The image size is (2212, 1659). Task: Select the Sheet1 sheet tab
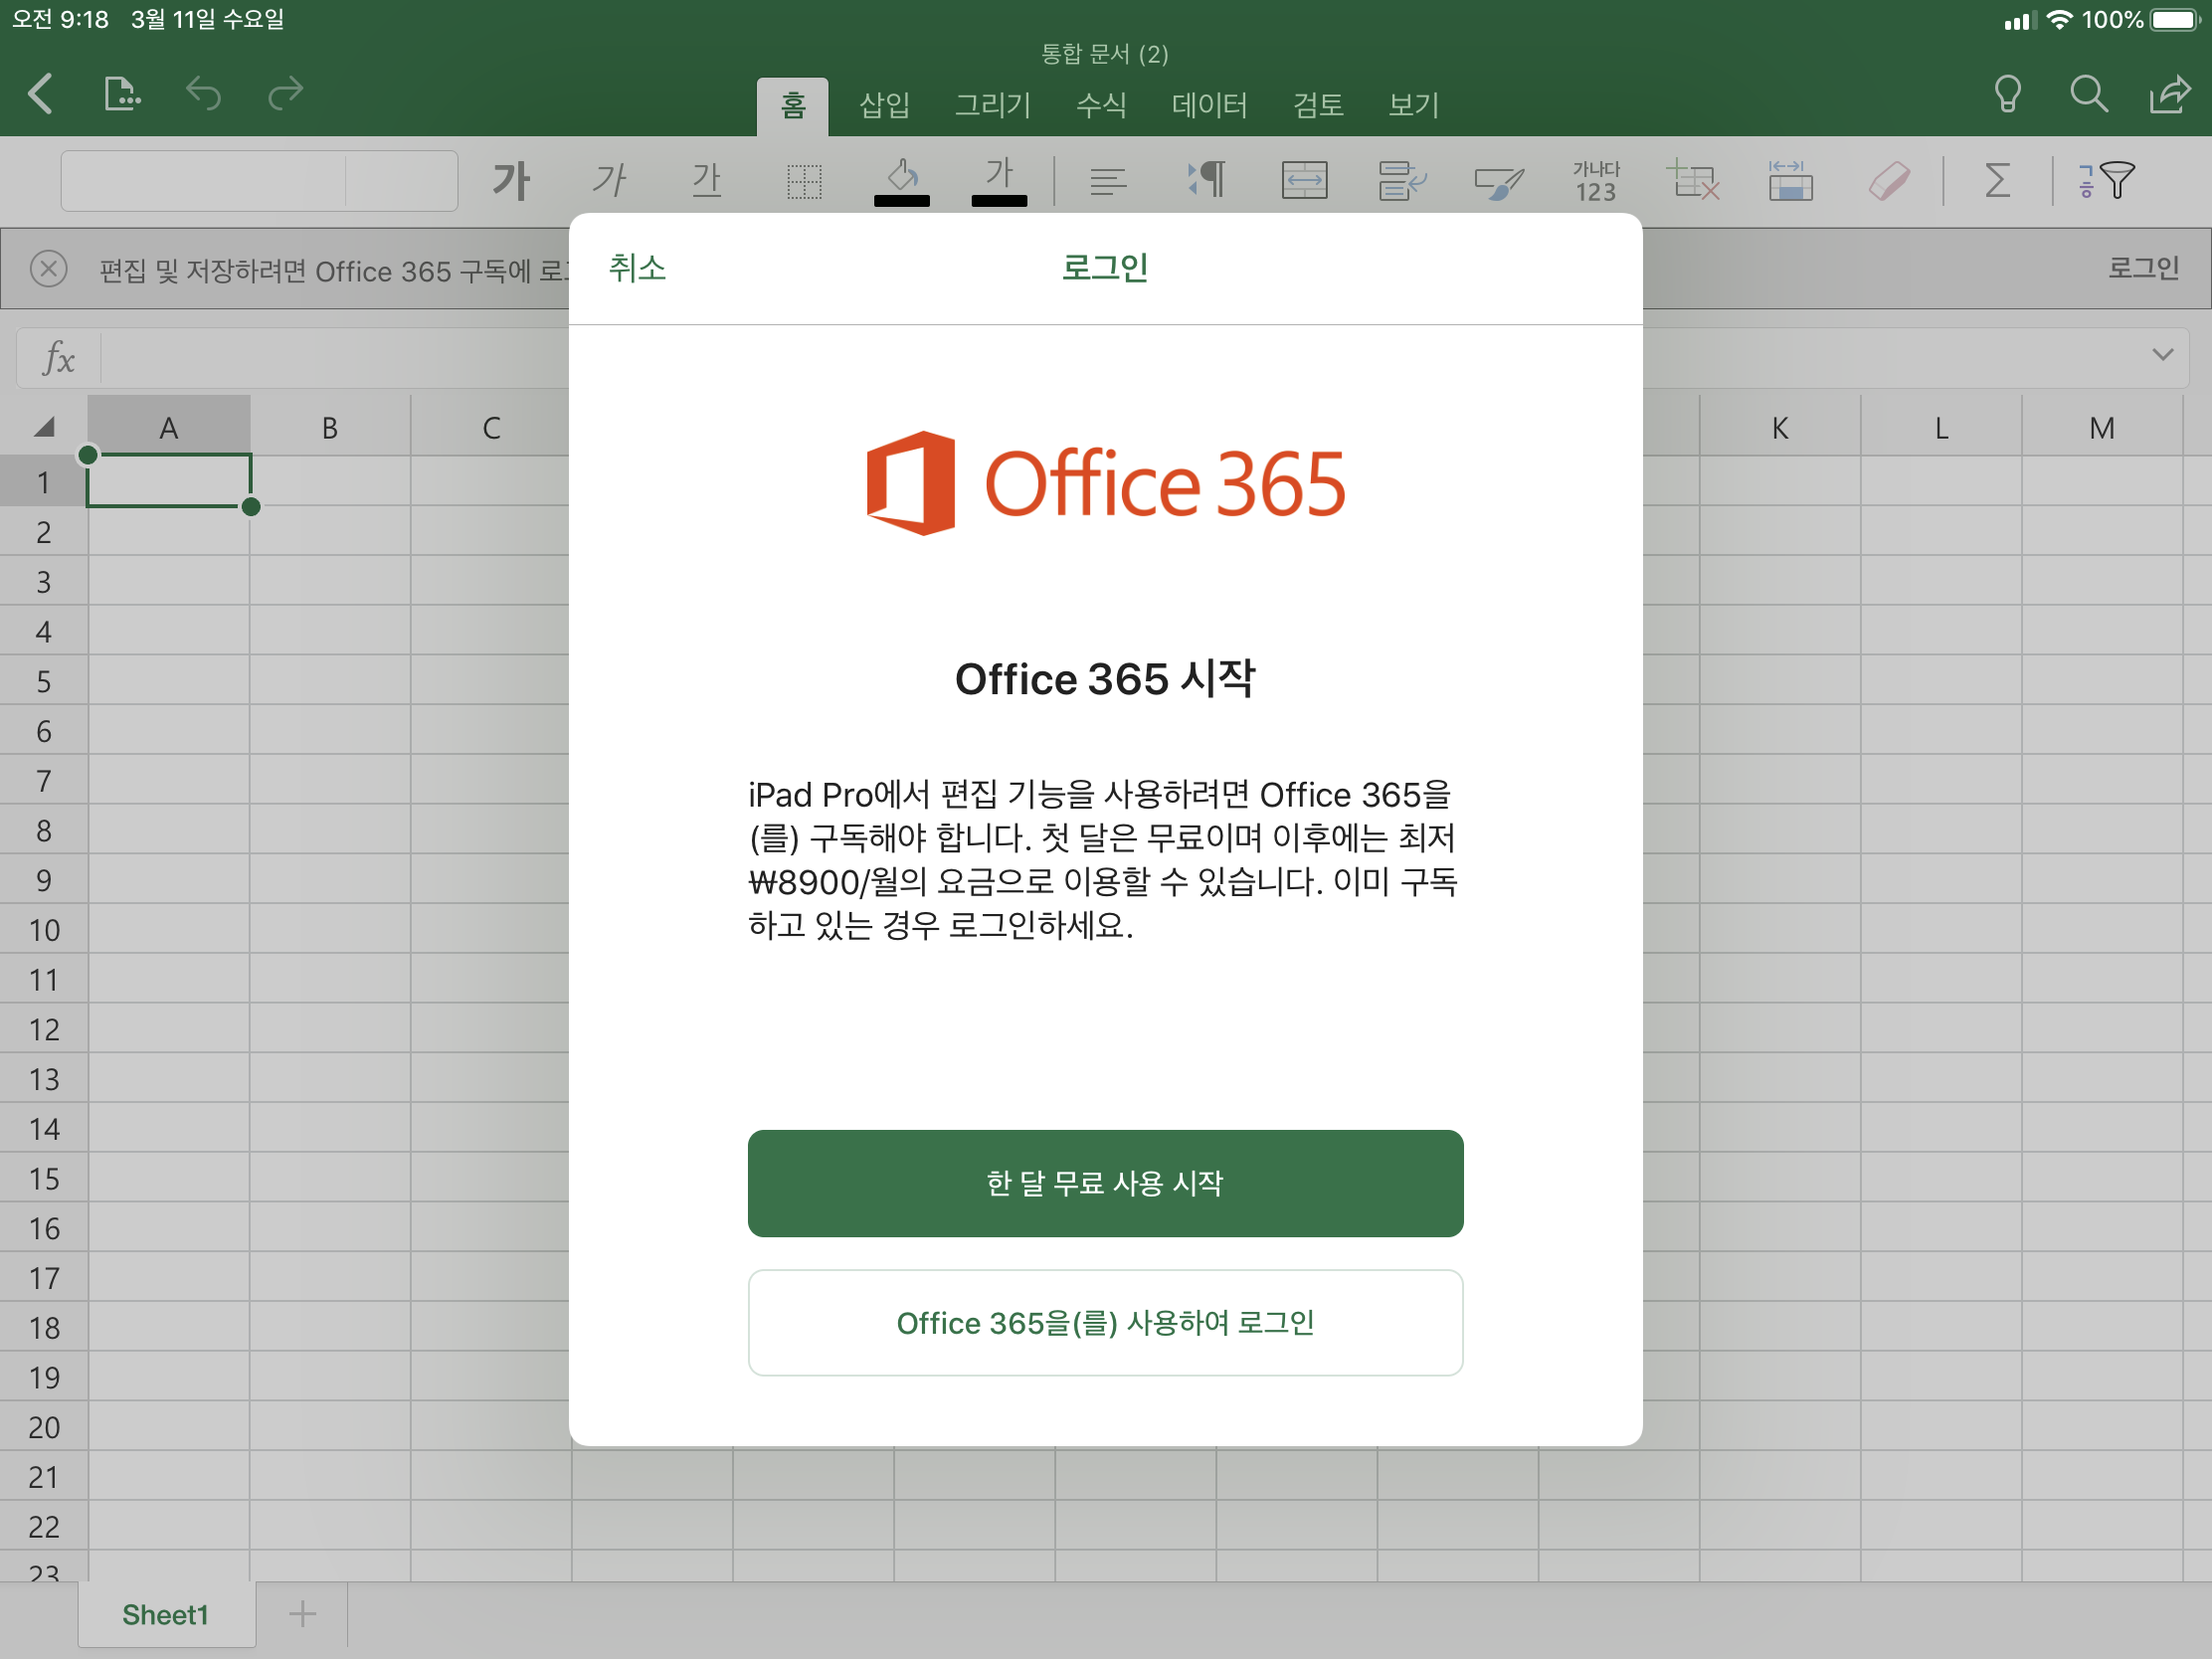165,1614
